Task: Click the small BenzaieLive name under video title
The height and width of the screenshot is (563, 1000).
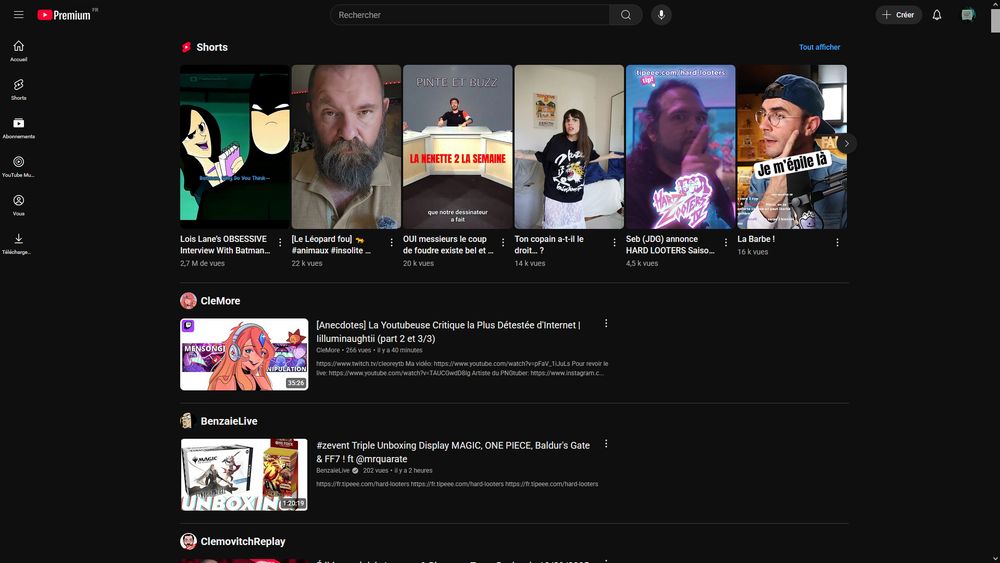Action: 333,471
